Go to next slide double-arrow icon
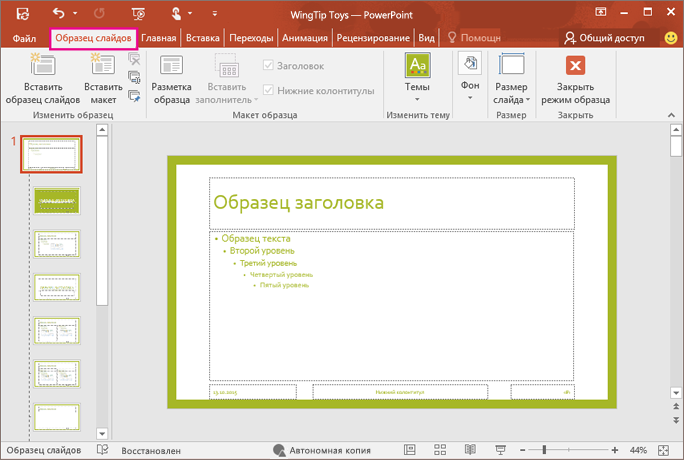The width and height of the screenshot is (684, 460). pyautogui.click(x=676, y=420)
